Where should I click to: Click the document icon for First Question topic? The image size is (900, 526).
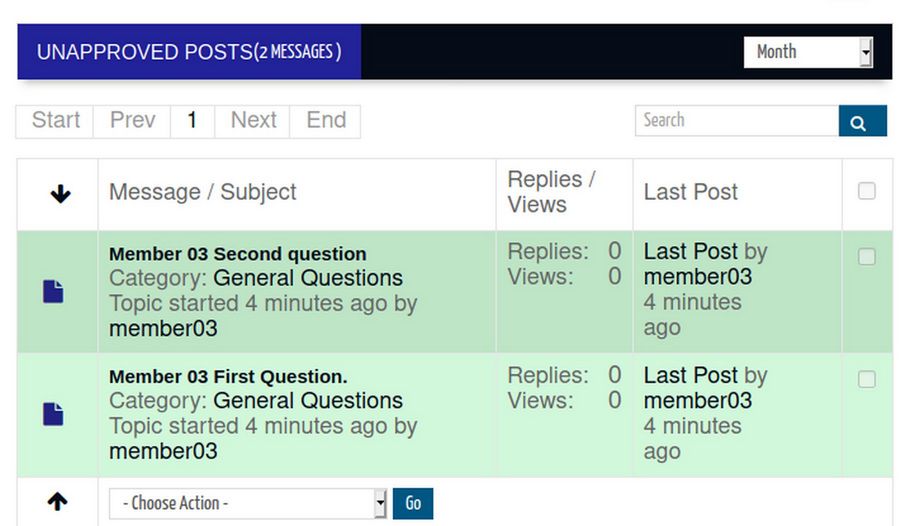pos(53,413)
